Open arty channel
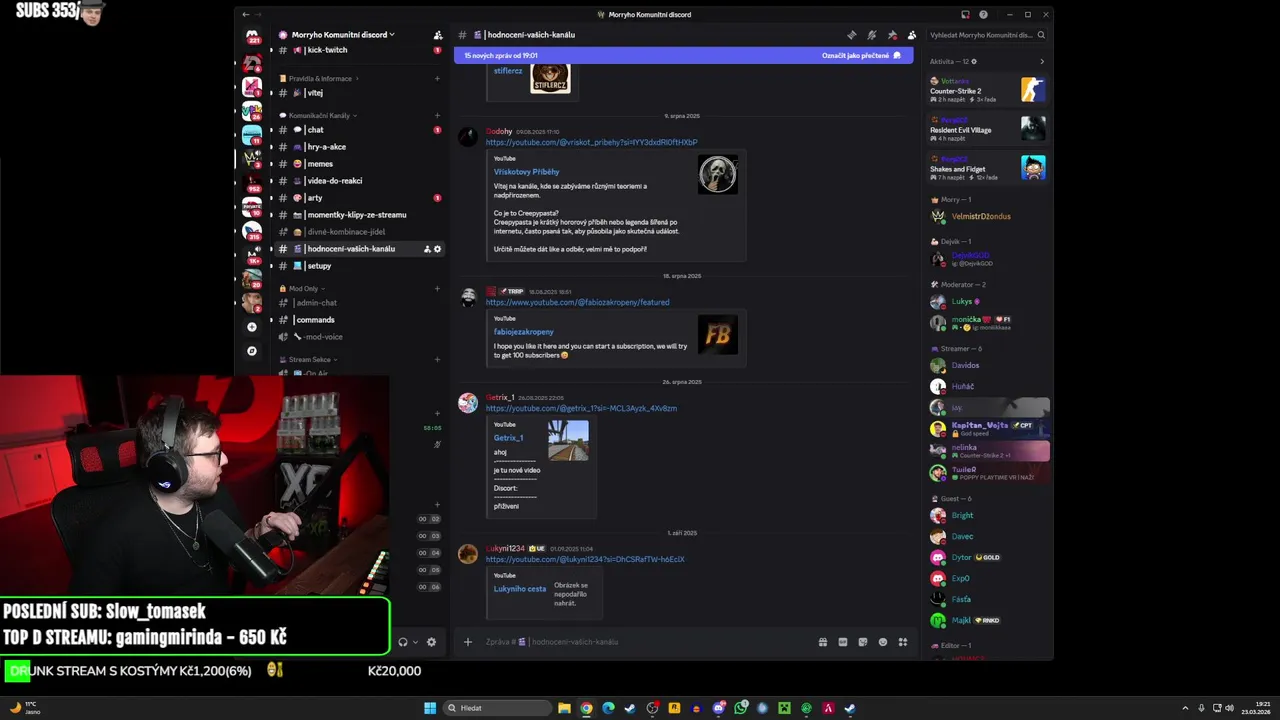 tap(358, 198)
